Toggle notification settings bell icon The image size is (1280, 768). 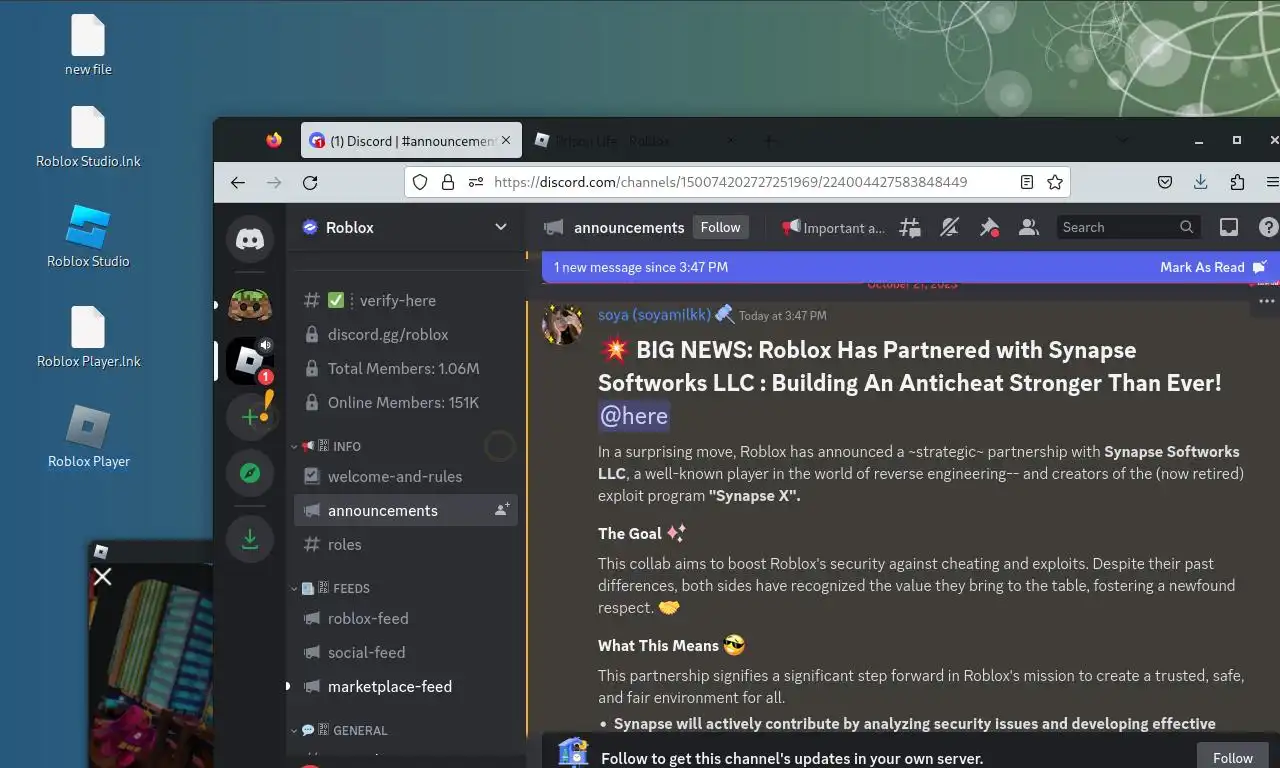pyautogui.click(x=950, y=228)
